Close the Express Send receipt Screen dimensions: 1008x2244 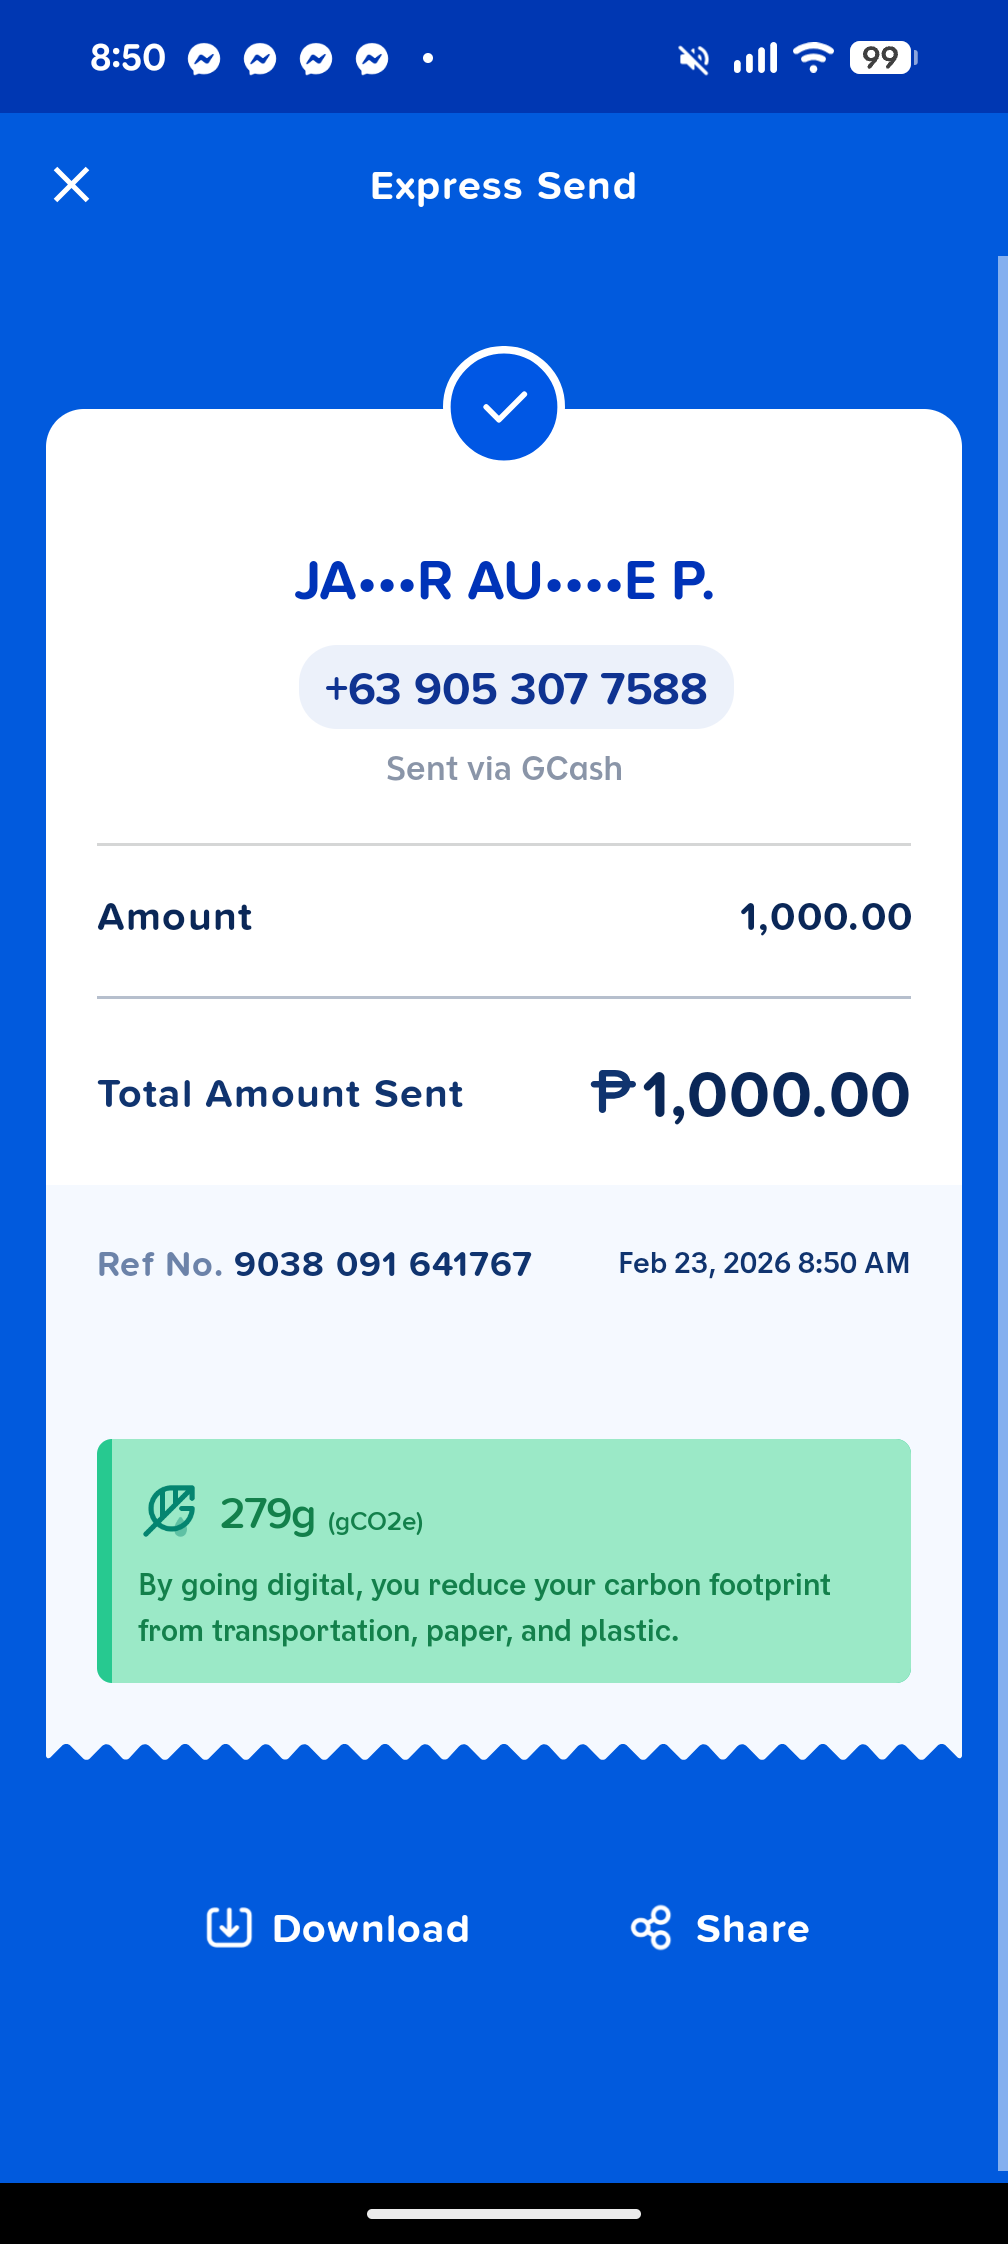[x=71, y=185]
